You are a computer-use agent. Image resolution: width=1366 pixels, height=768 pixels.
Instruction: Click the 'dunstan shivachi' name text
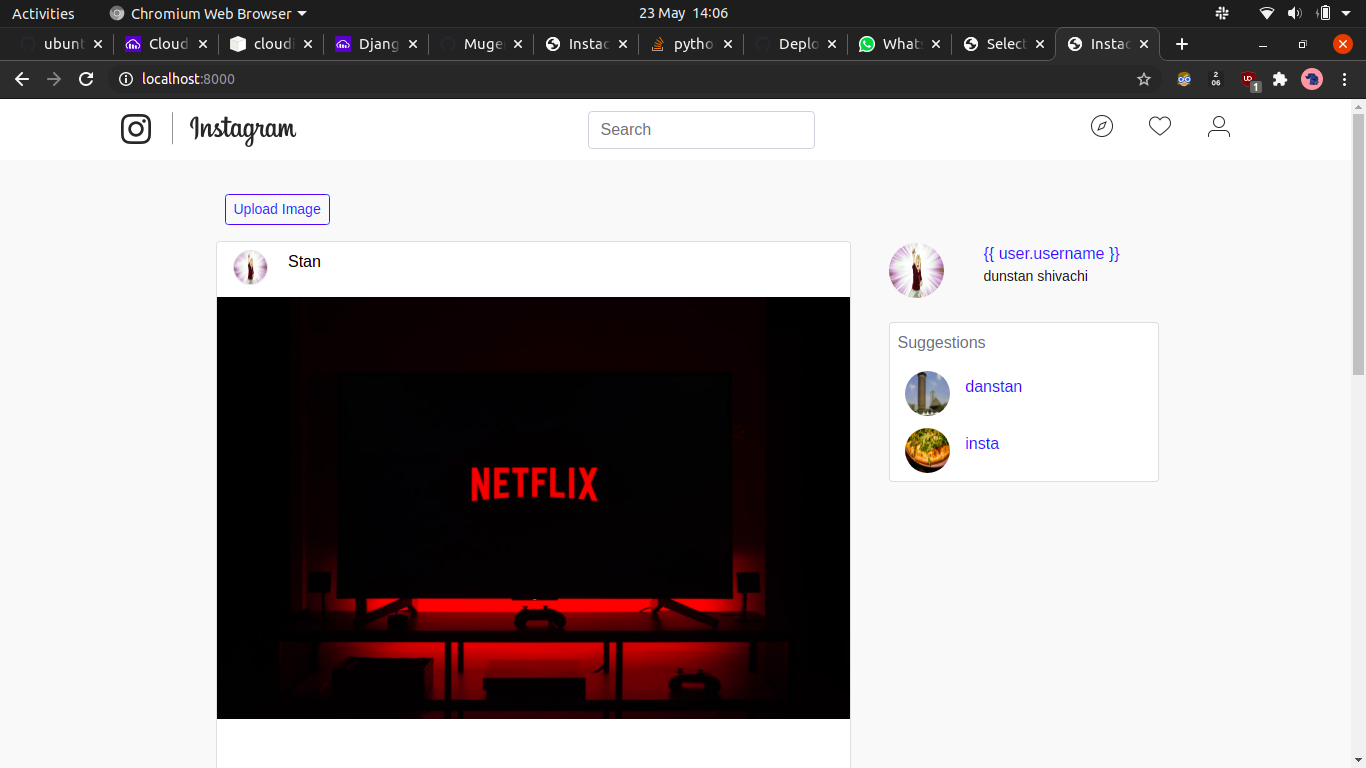pos(1035,276)
